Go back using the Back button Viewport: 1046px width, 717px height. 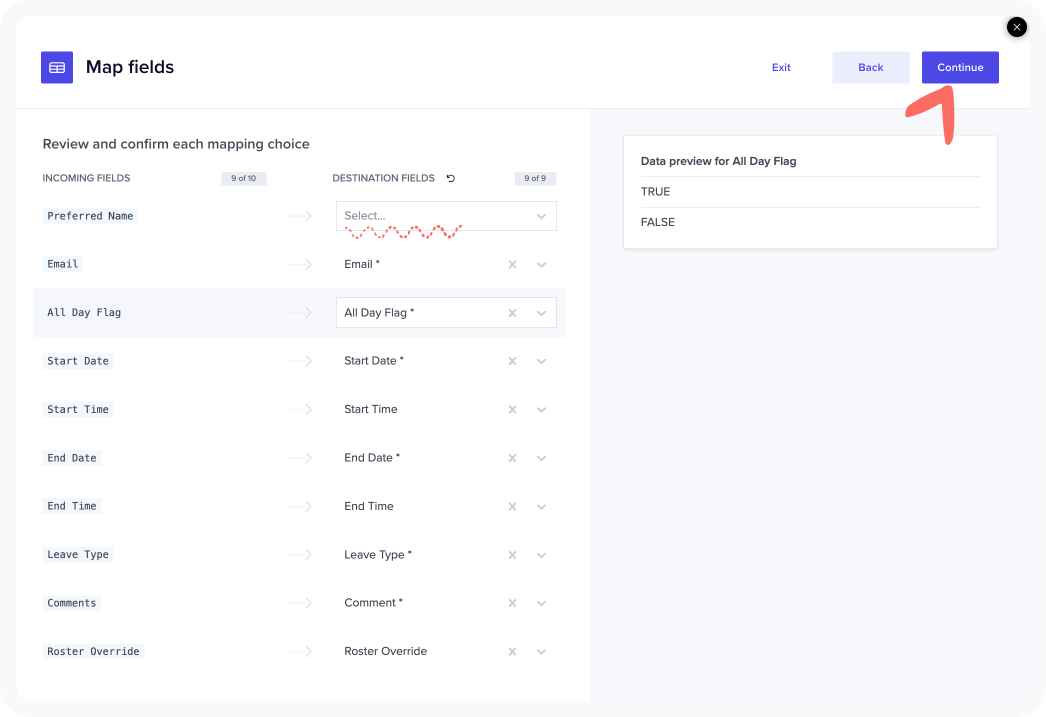click(870, 67)
